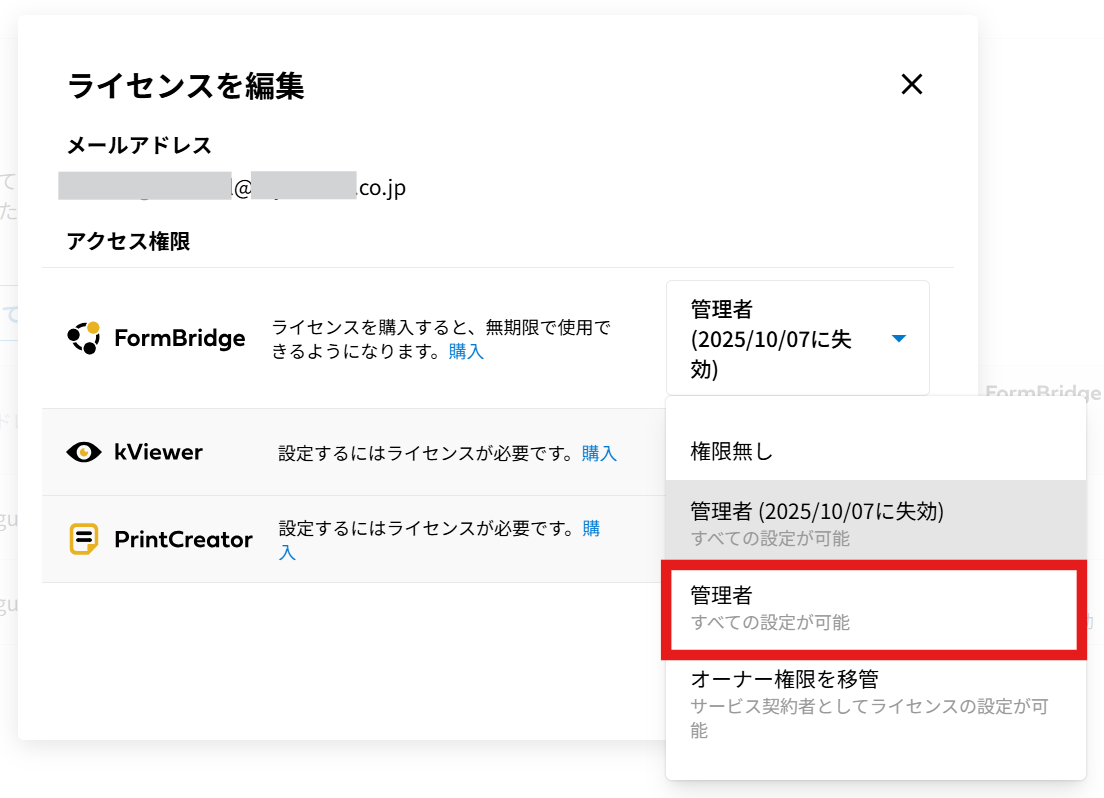This screenshot has width=1104, height=798.
Task: Close the ライセンスを編集 dialog
Action: pyautogui.click(x=911, y=85)
